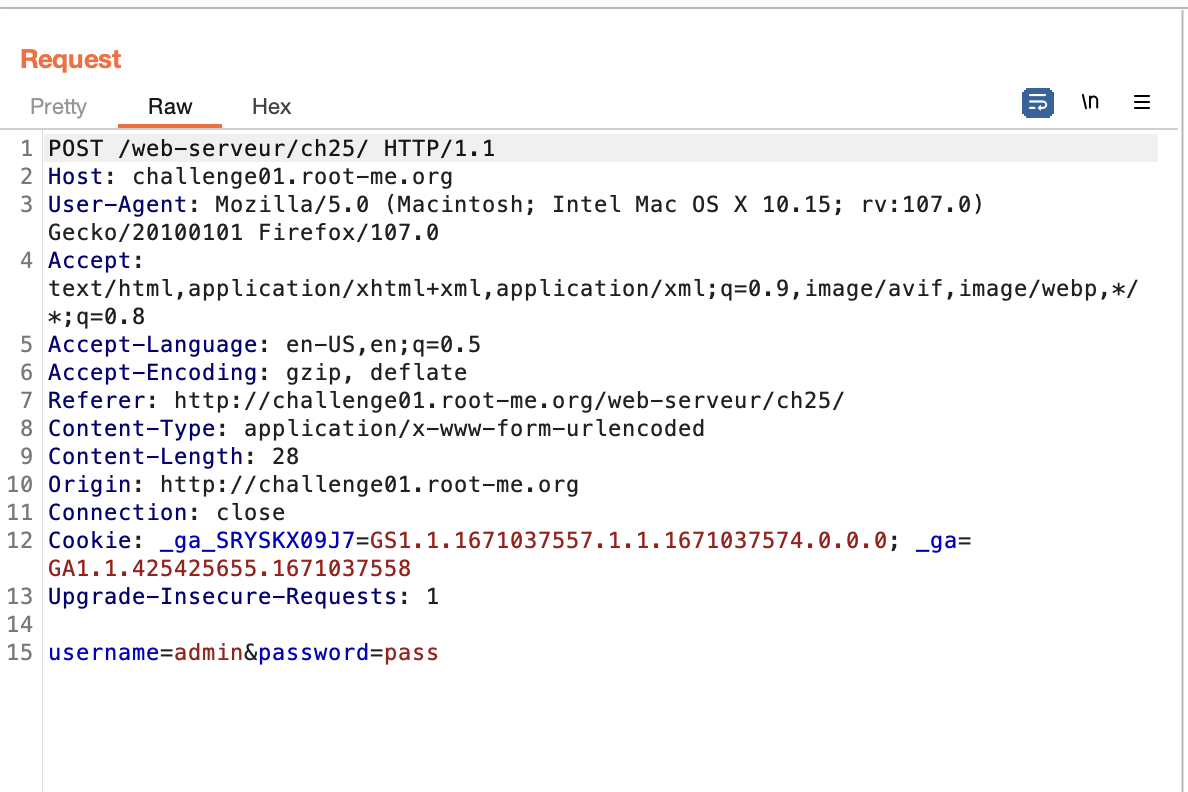Switch to the Pretty tab

58,107
